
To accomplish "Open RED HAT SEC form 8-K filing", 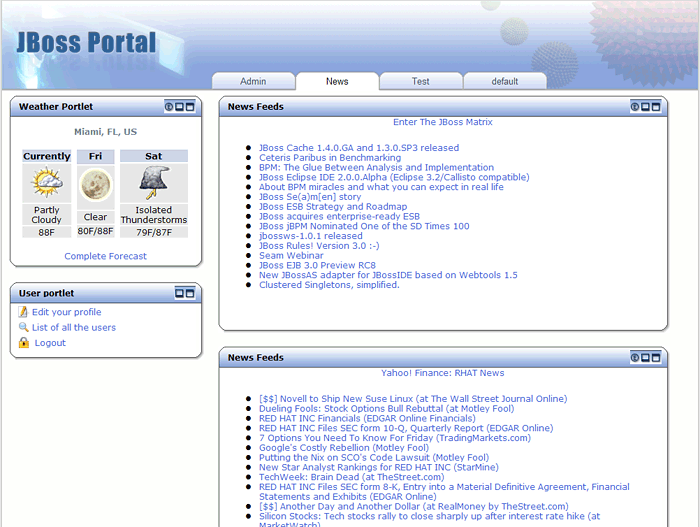I will coord(444,492).
